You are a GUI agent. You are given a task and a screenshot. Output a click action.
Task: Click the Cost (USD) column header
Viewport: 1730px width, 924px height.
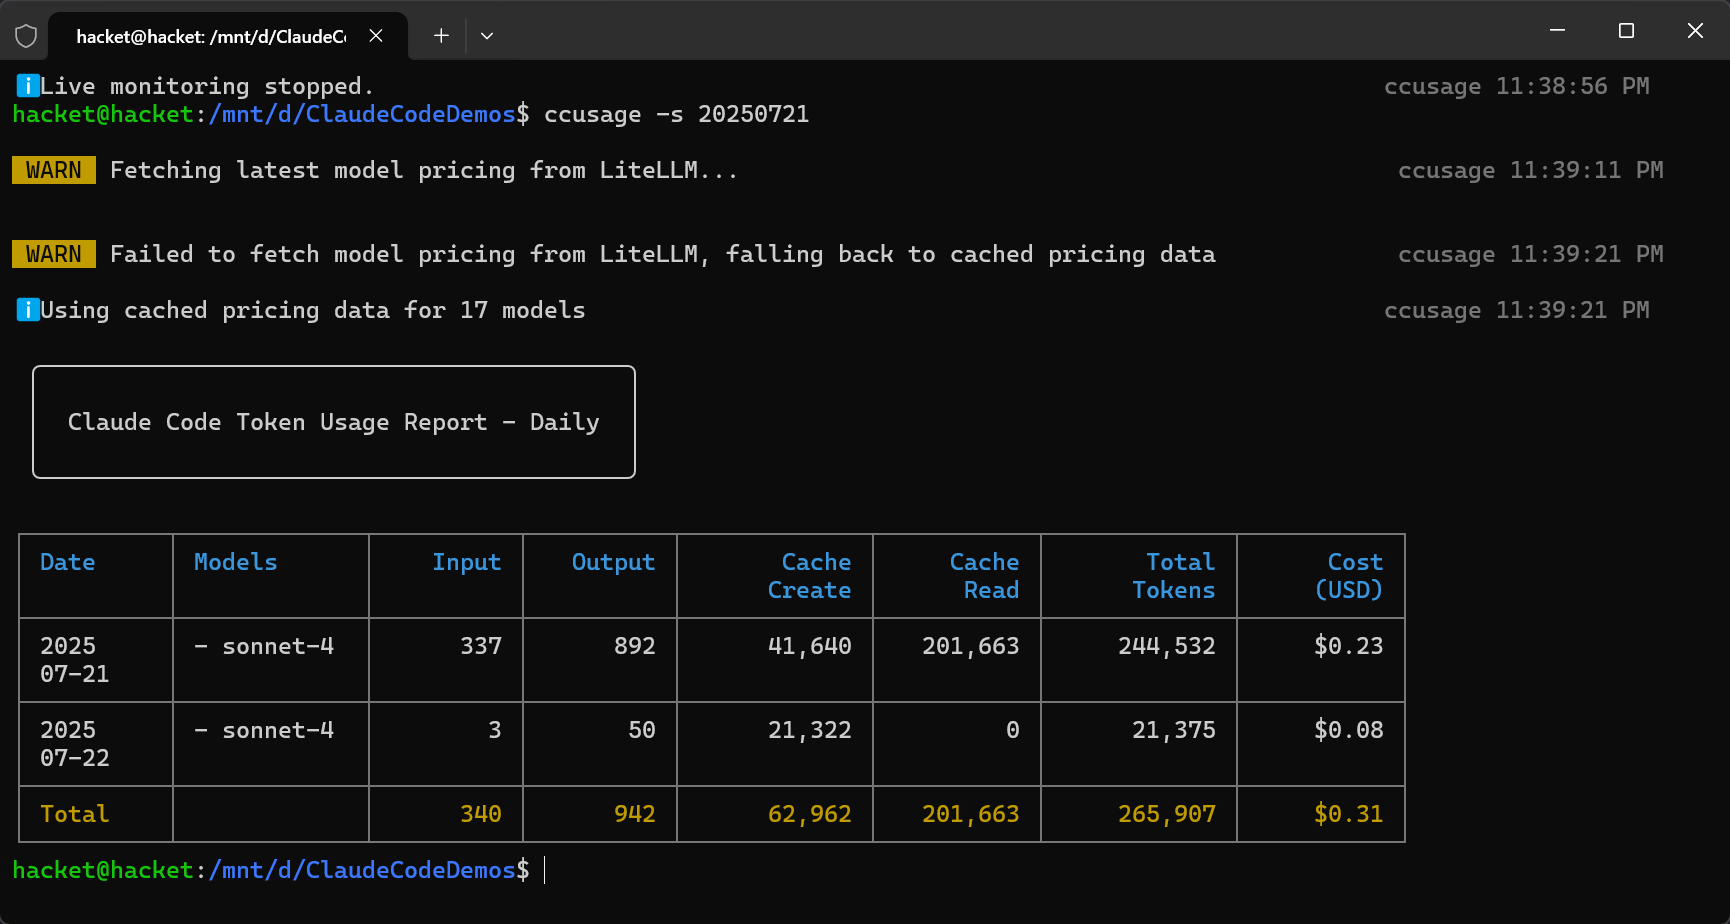1349,576
